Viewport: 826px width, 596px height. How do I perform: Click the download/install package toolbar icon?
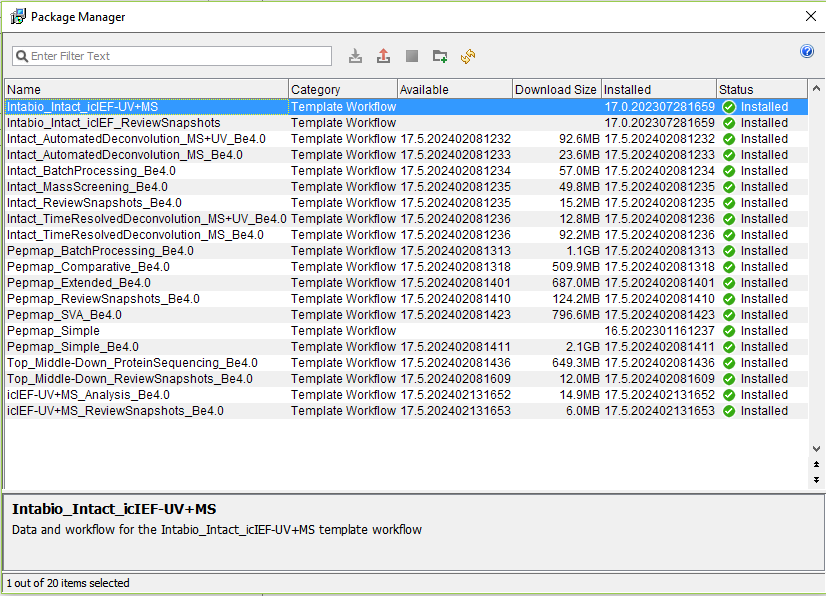pyautogui.click(x=356, y=56)
